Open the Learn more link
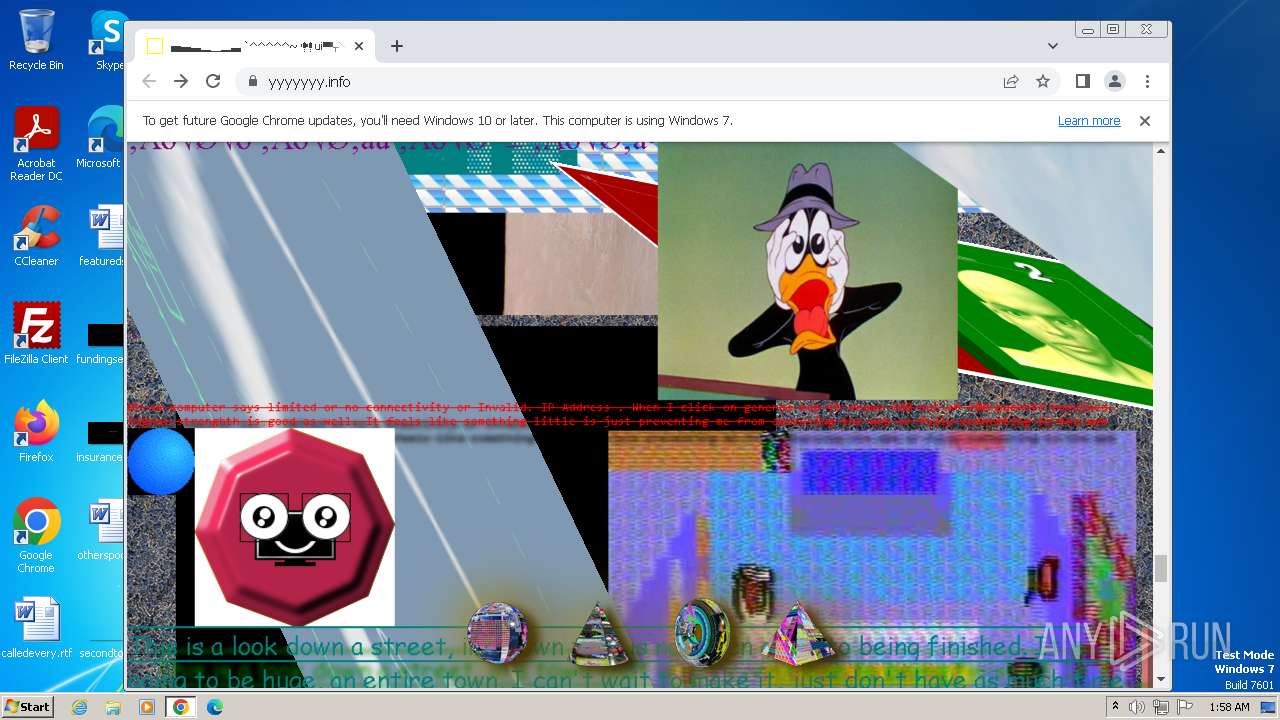1280x720 pixels. pyautogui.click(x=1089, y=121)
